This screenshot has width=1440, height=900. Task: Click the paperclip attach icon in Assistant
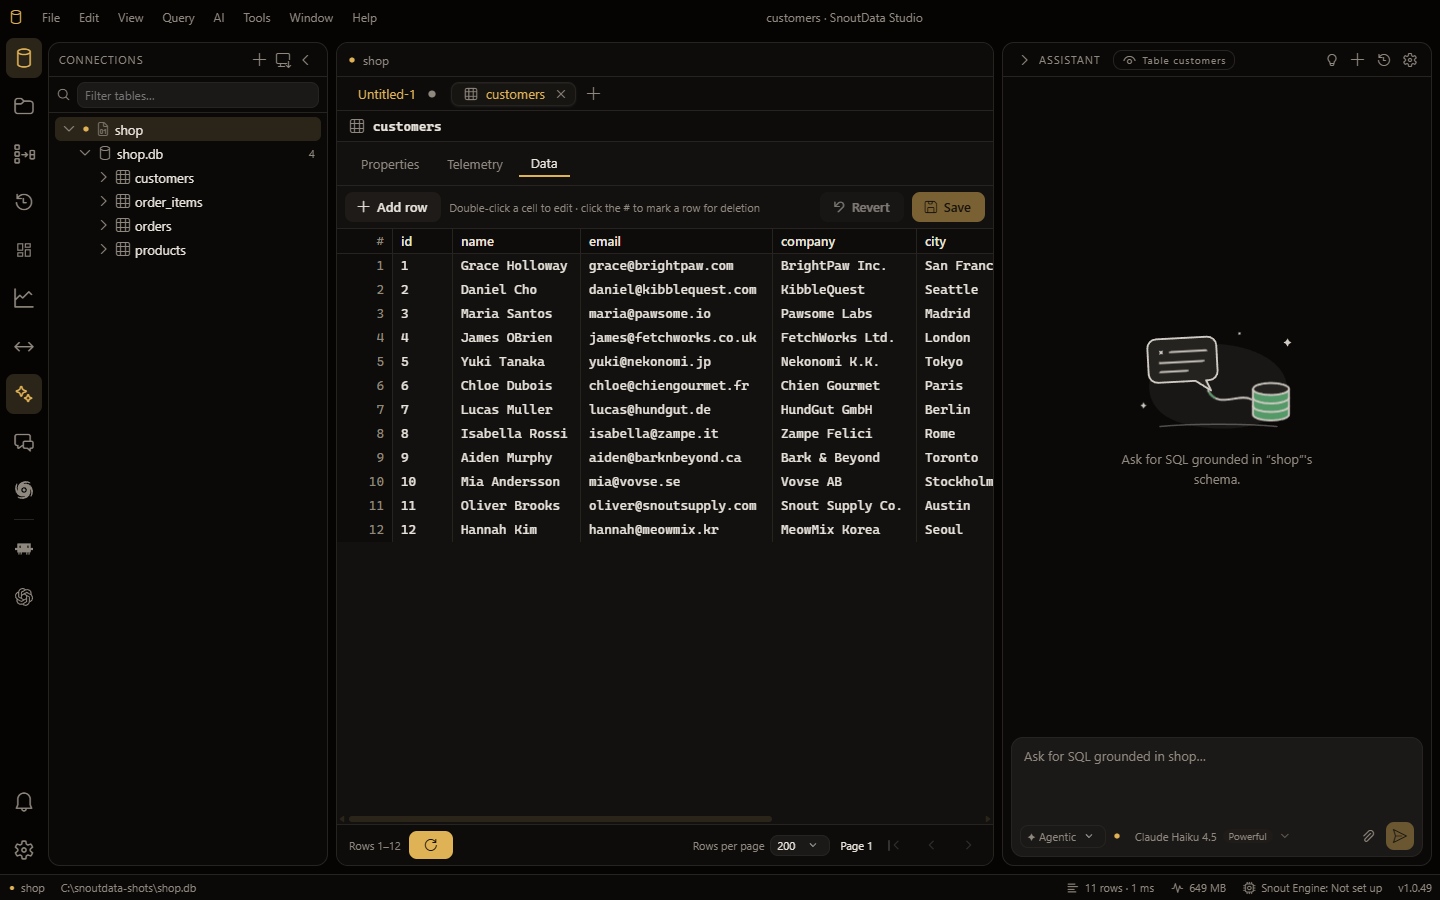[x=1369, y=836]
